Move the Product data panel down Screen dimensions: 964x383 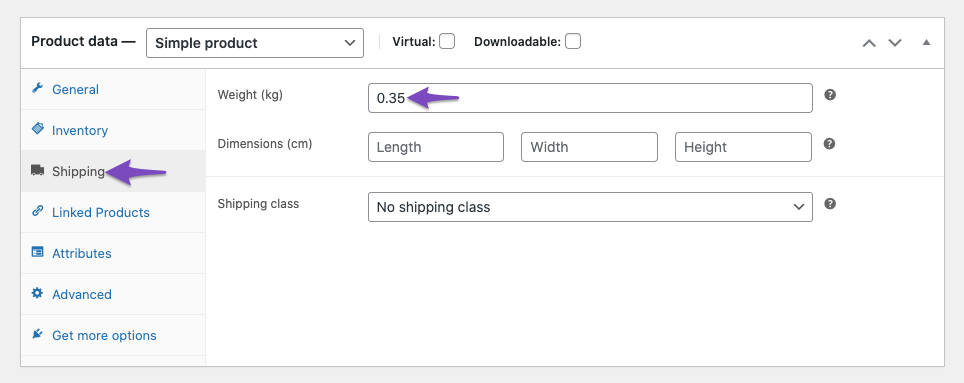[895, 43]
